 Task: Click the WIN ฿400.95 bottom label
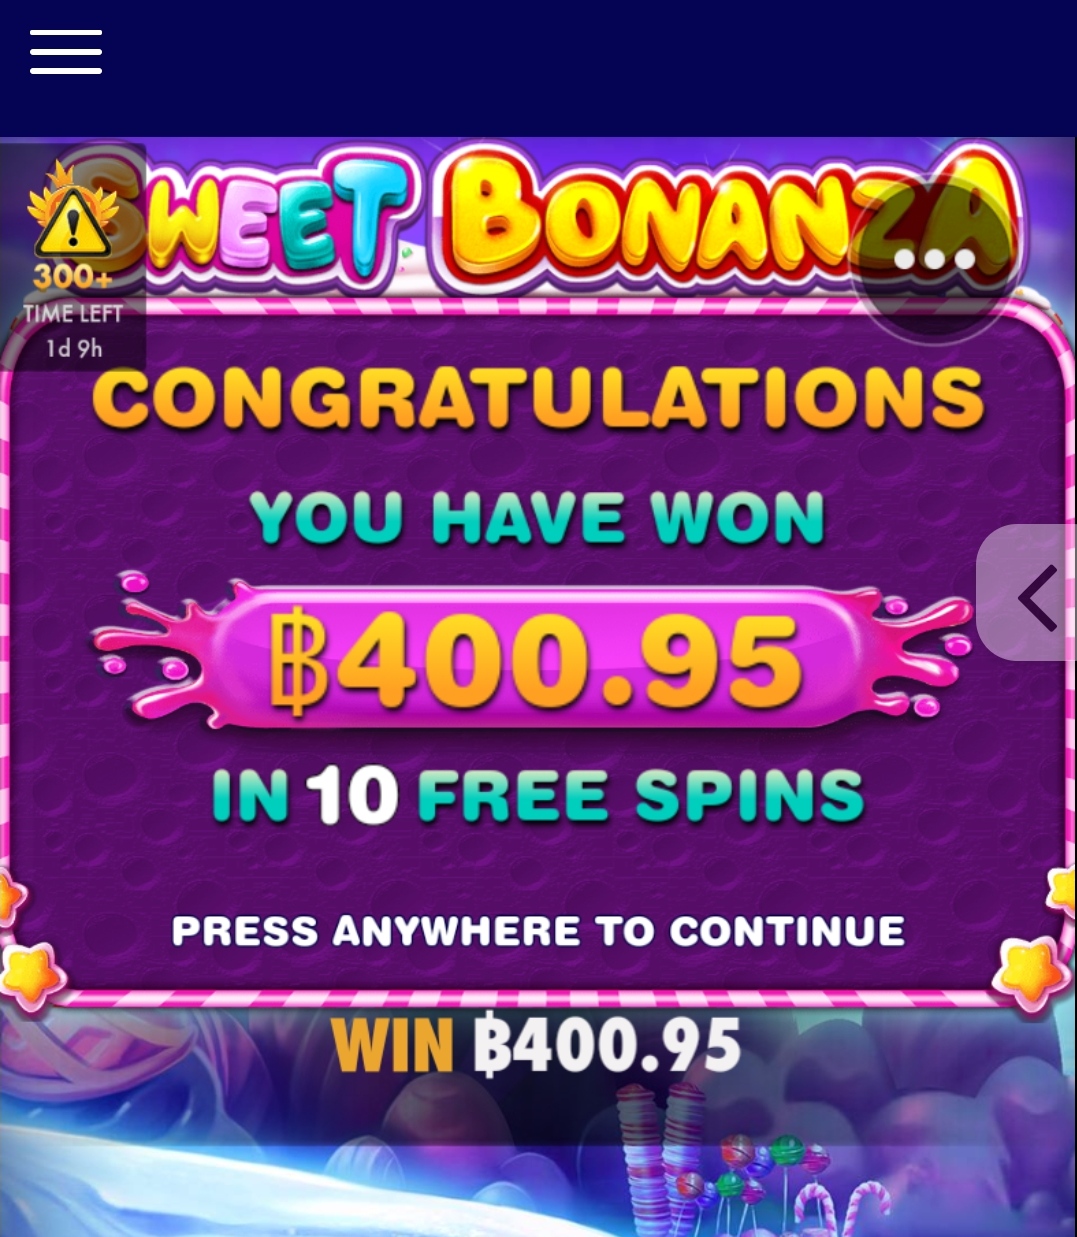coord(536,1045)
